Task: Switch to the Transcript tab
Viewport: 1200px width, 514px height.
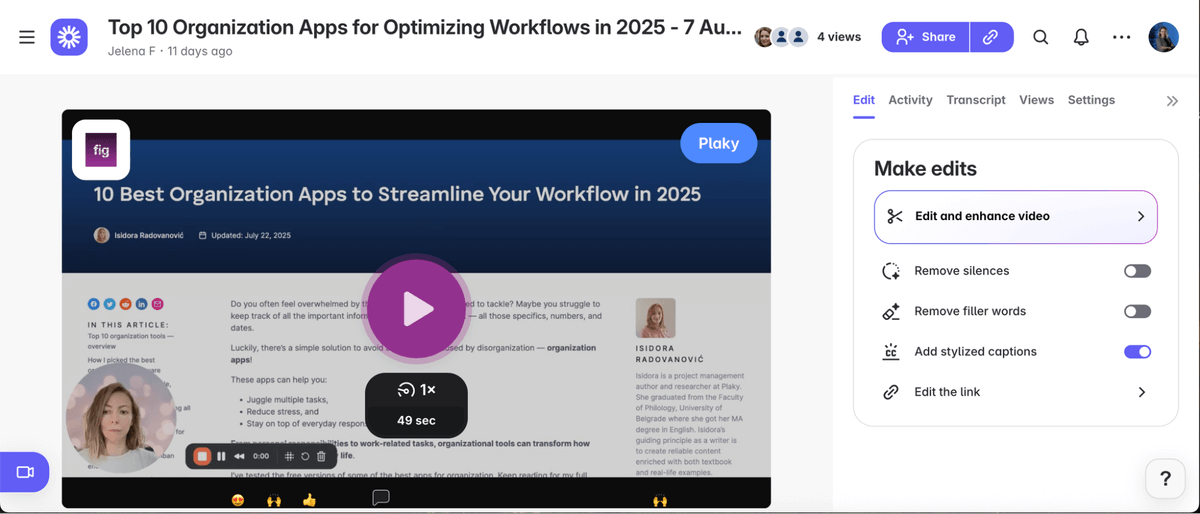Action: pos(975,100)
